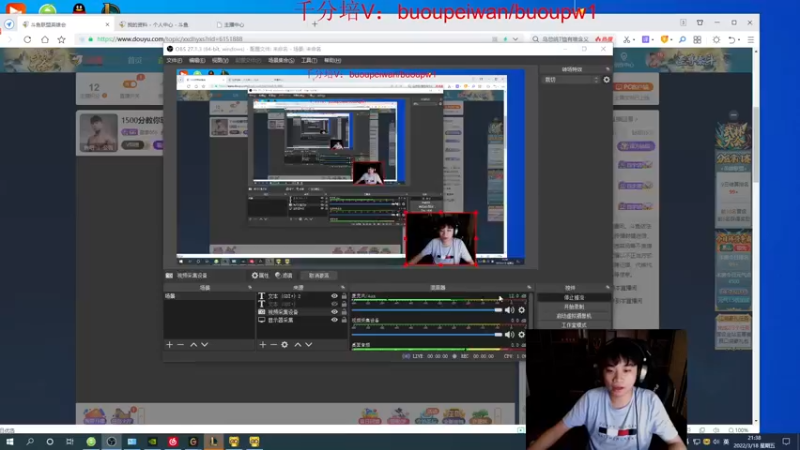Open 属性 for the selected source
Viewport: 800px width, 450px height.
coord(260,276)
